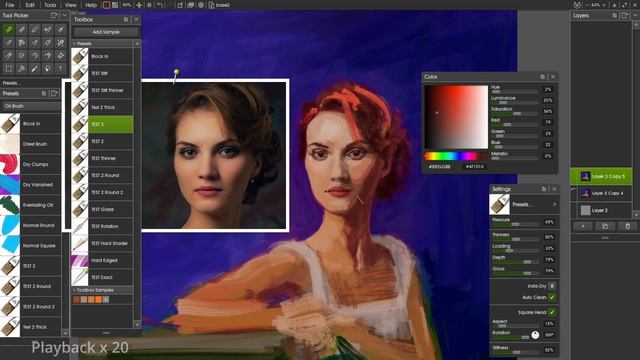Expand Presets arrow in Settings panel
Screen dimensions: 640x360
pos(554,204)
